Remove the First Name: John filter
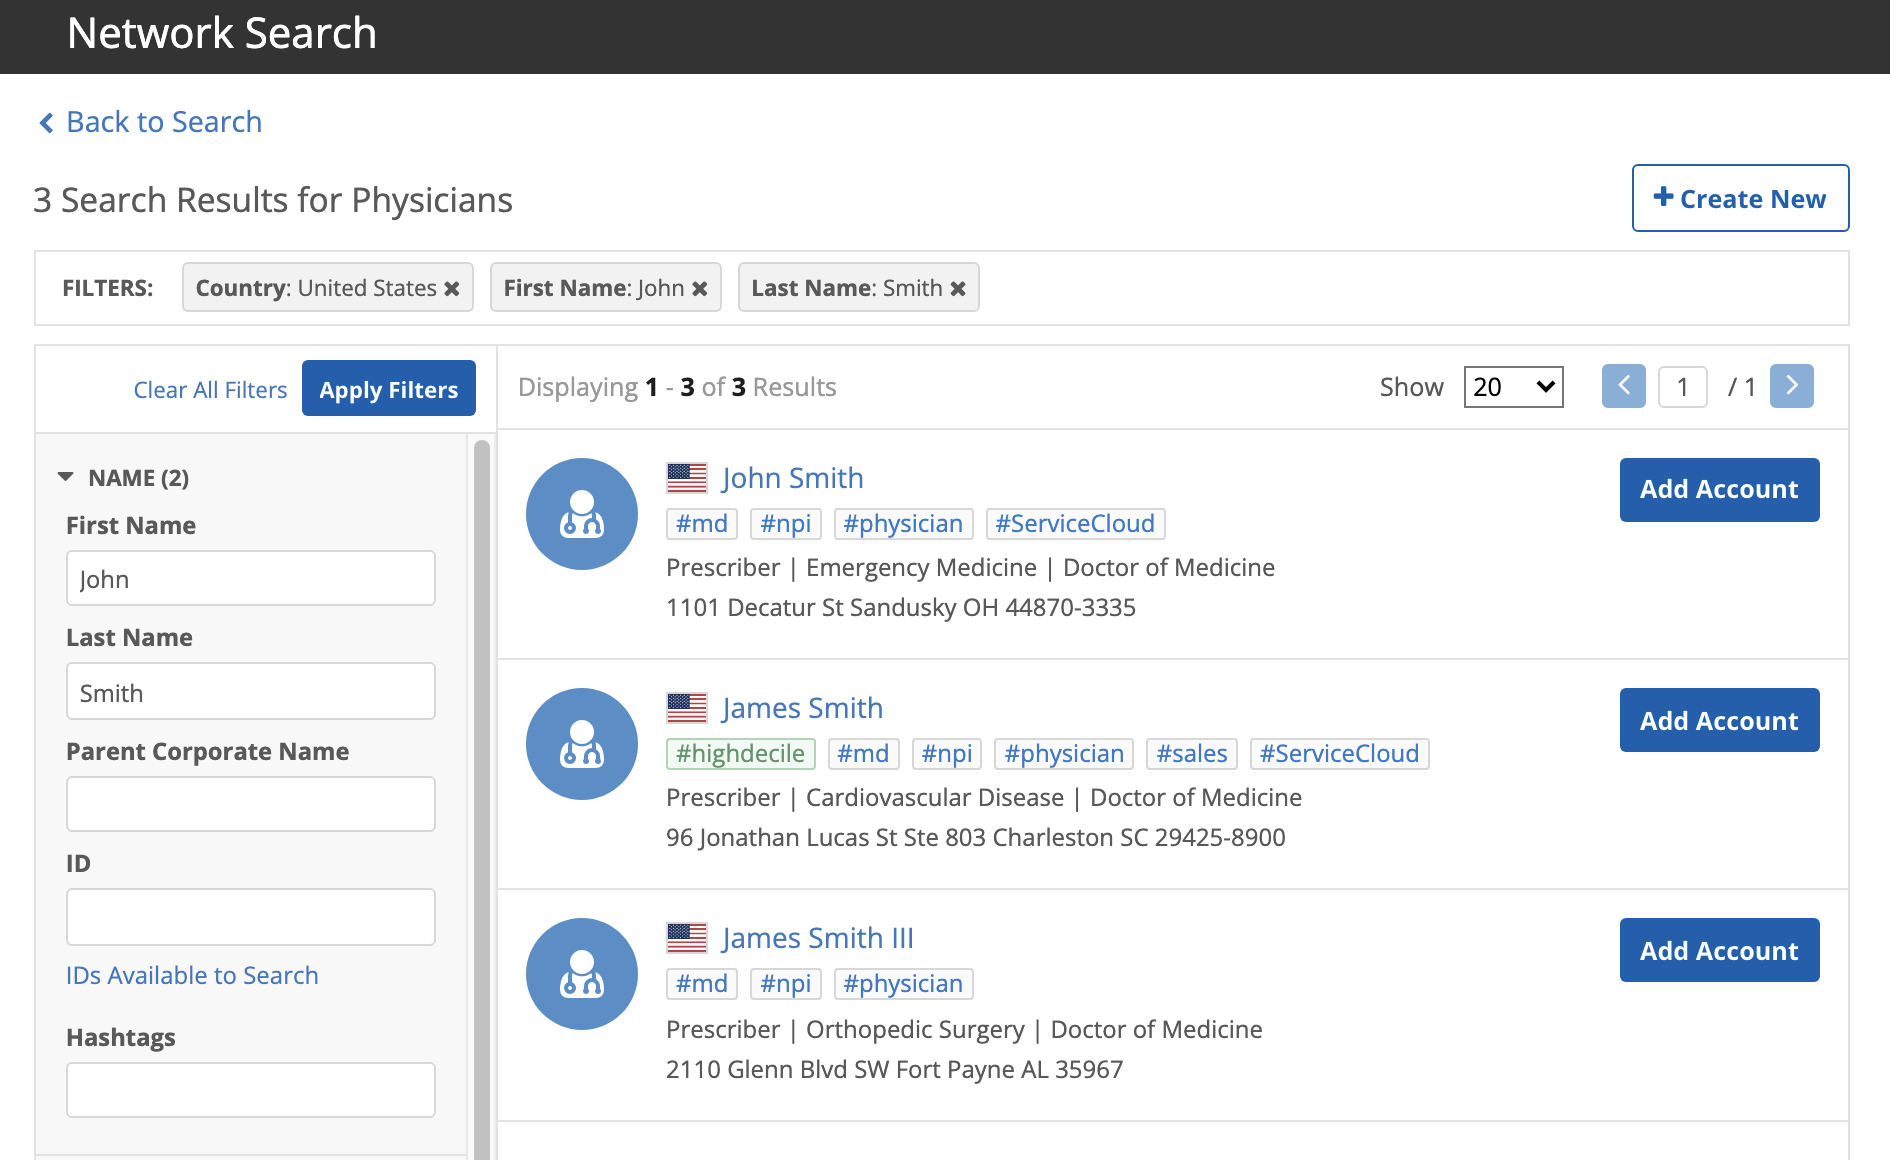 click(x=700, y=289)
